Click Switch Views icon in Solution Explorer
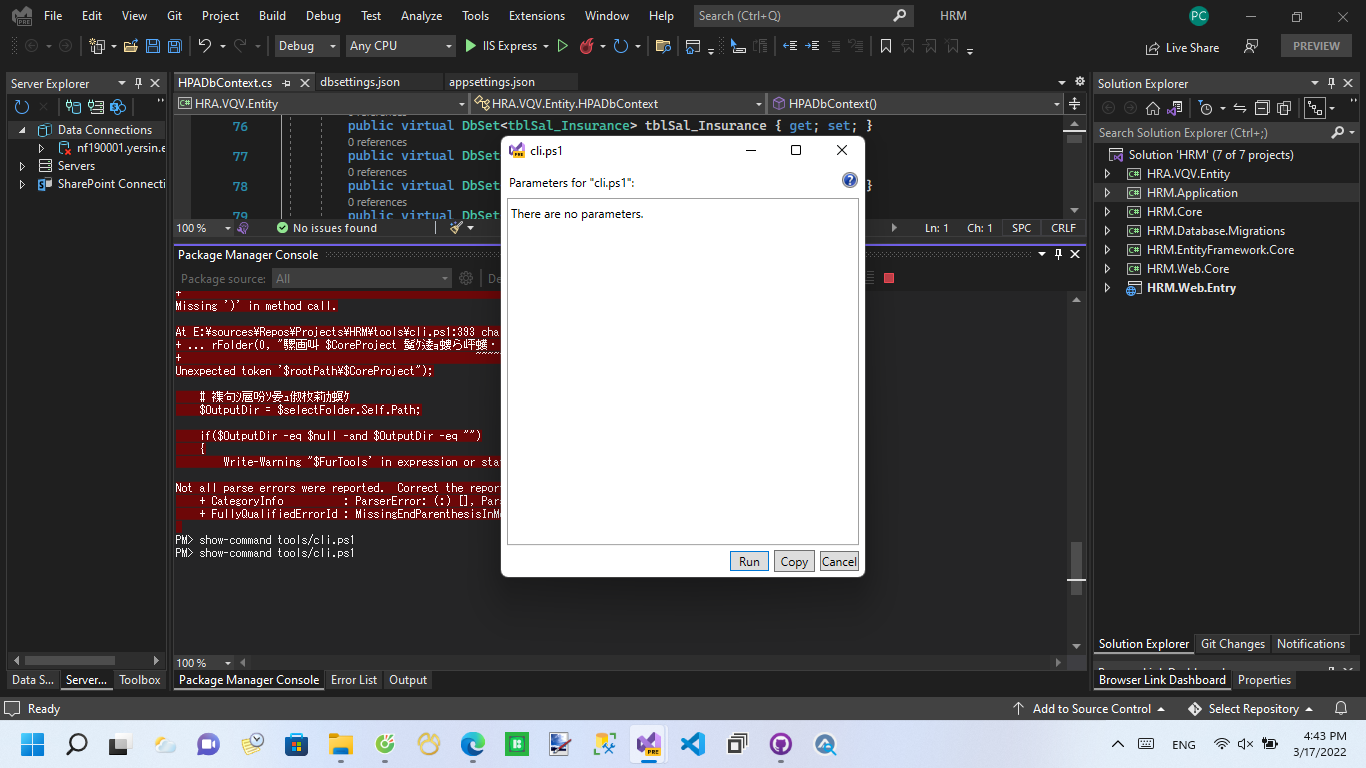1366x768 pixels. [x=1175, y=108]
